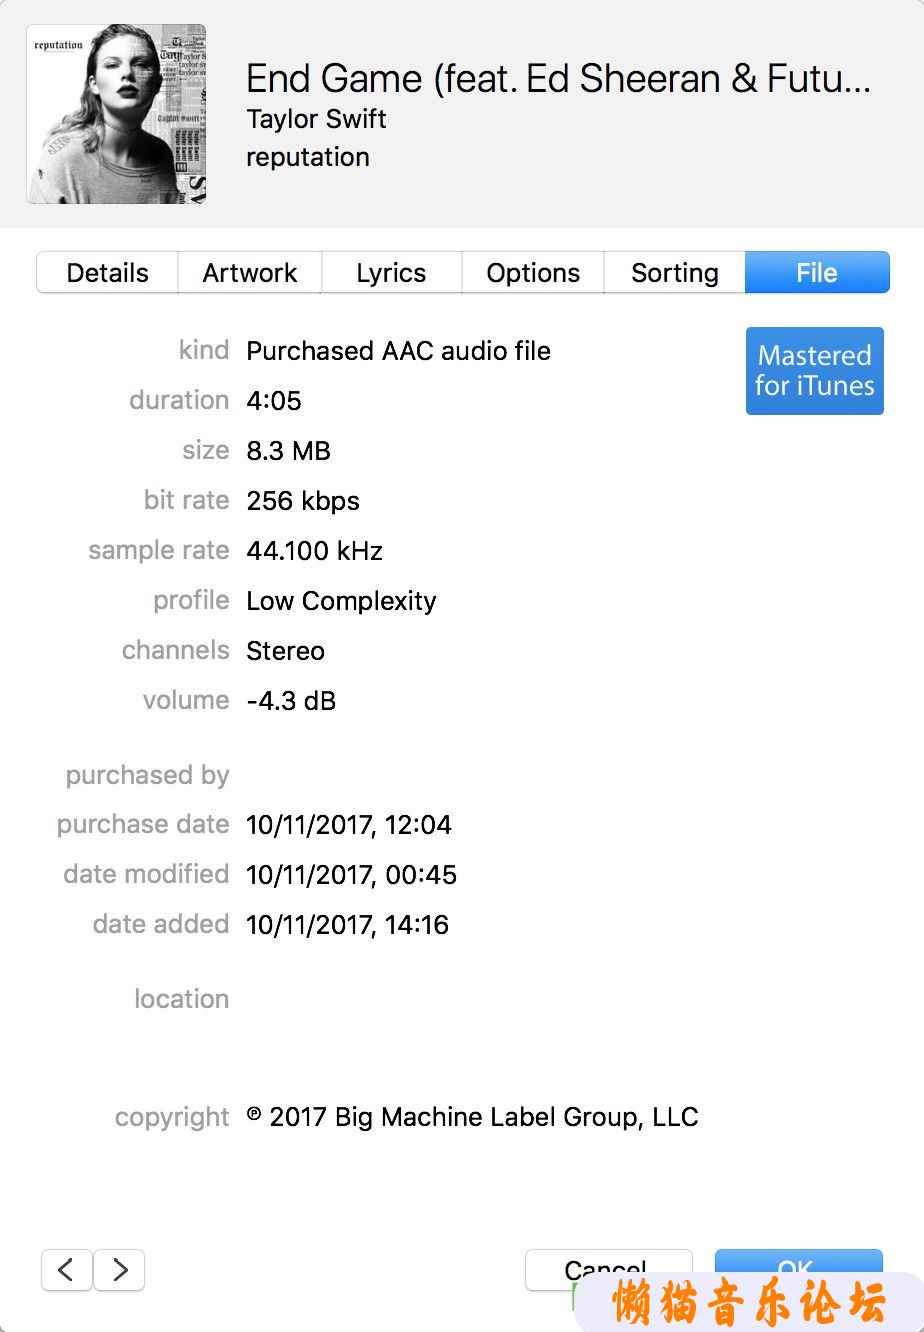Open the Options tab
The width and height of the screenshot is (924, 1332).
coord(533,273)
